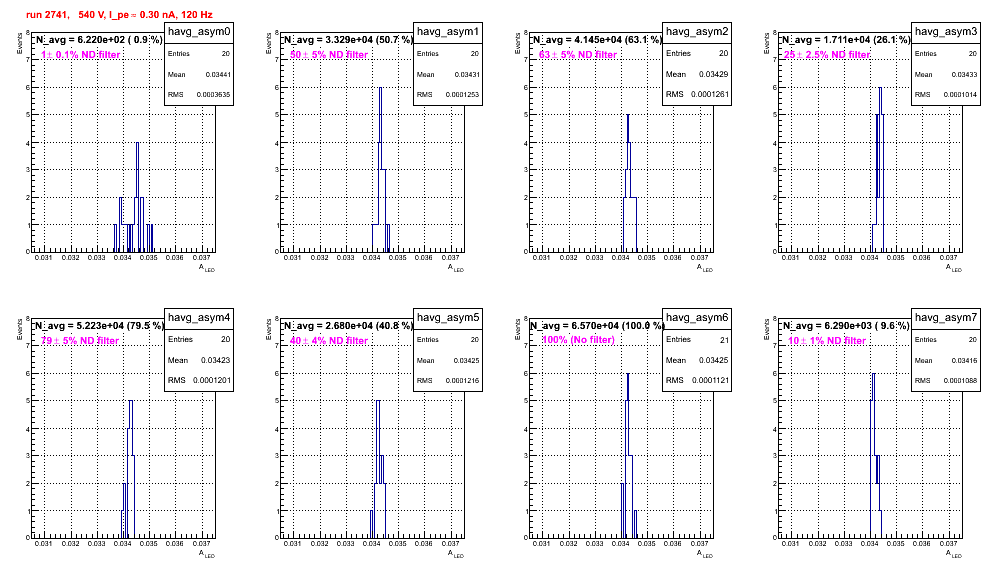Click N_avg = 3.329e+04 plot title
The image size is (996, 572).
348,39
